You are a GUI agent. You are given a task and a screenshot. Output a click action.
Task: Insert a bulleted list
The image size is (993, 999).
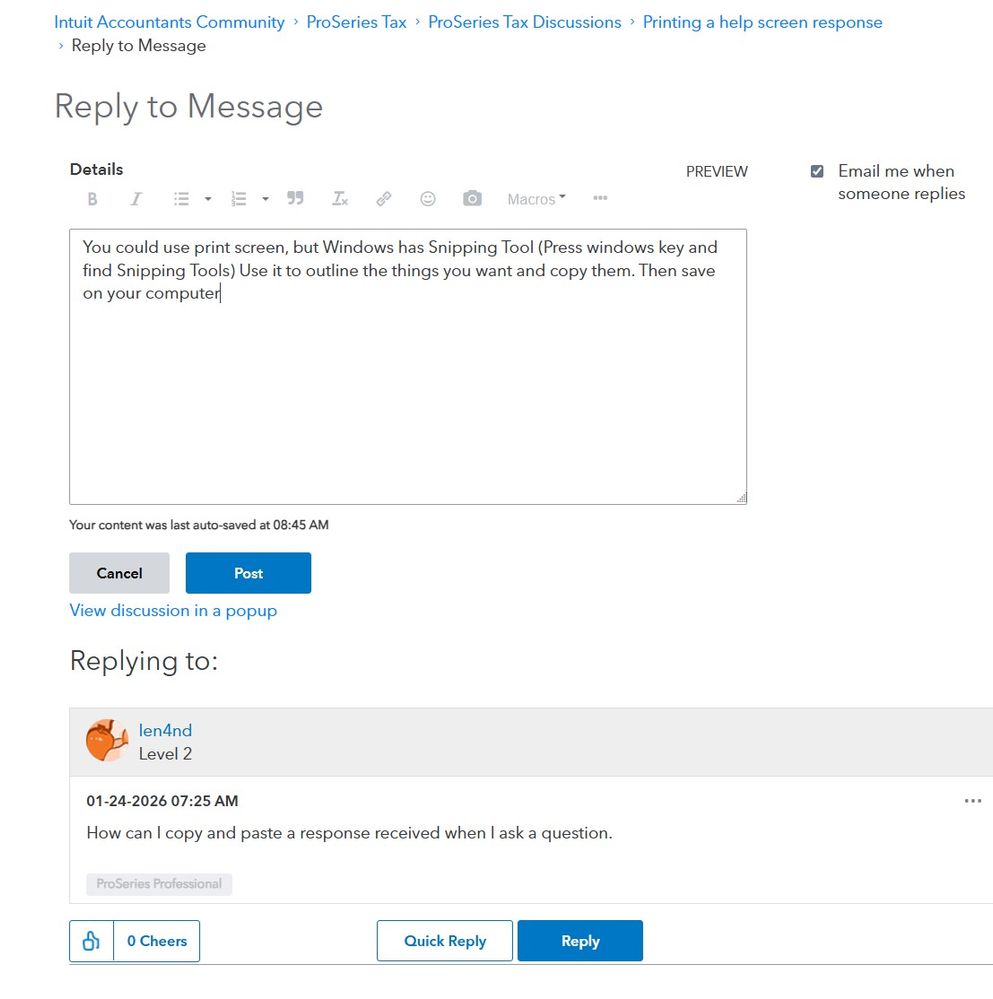(x=181, y=199)
